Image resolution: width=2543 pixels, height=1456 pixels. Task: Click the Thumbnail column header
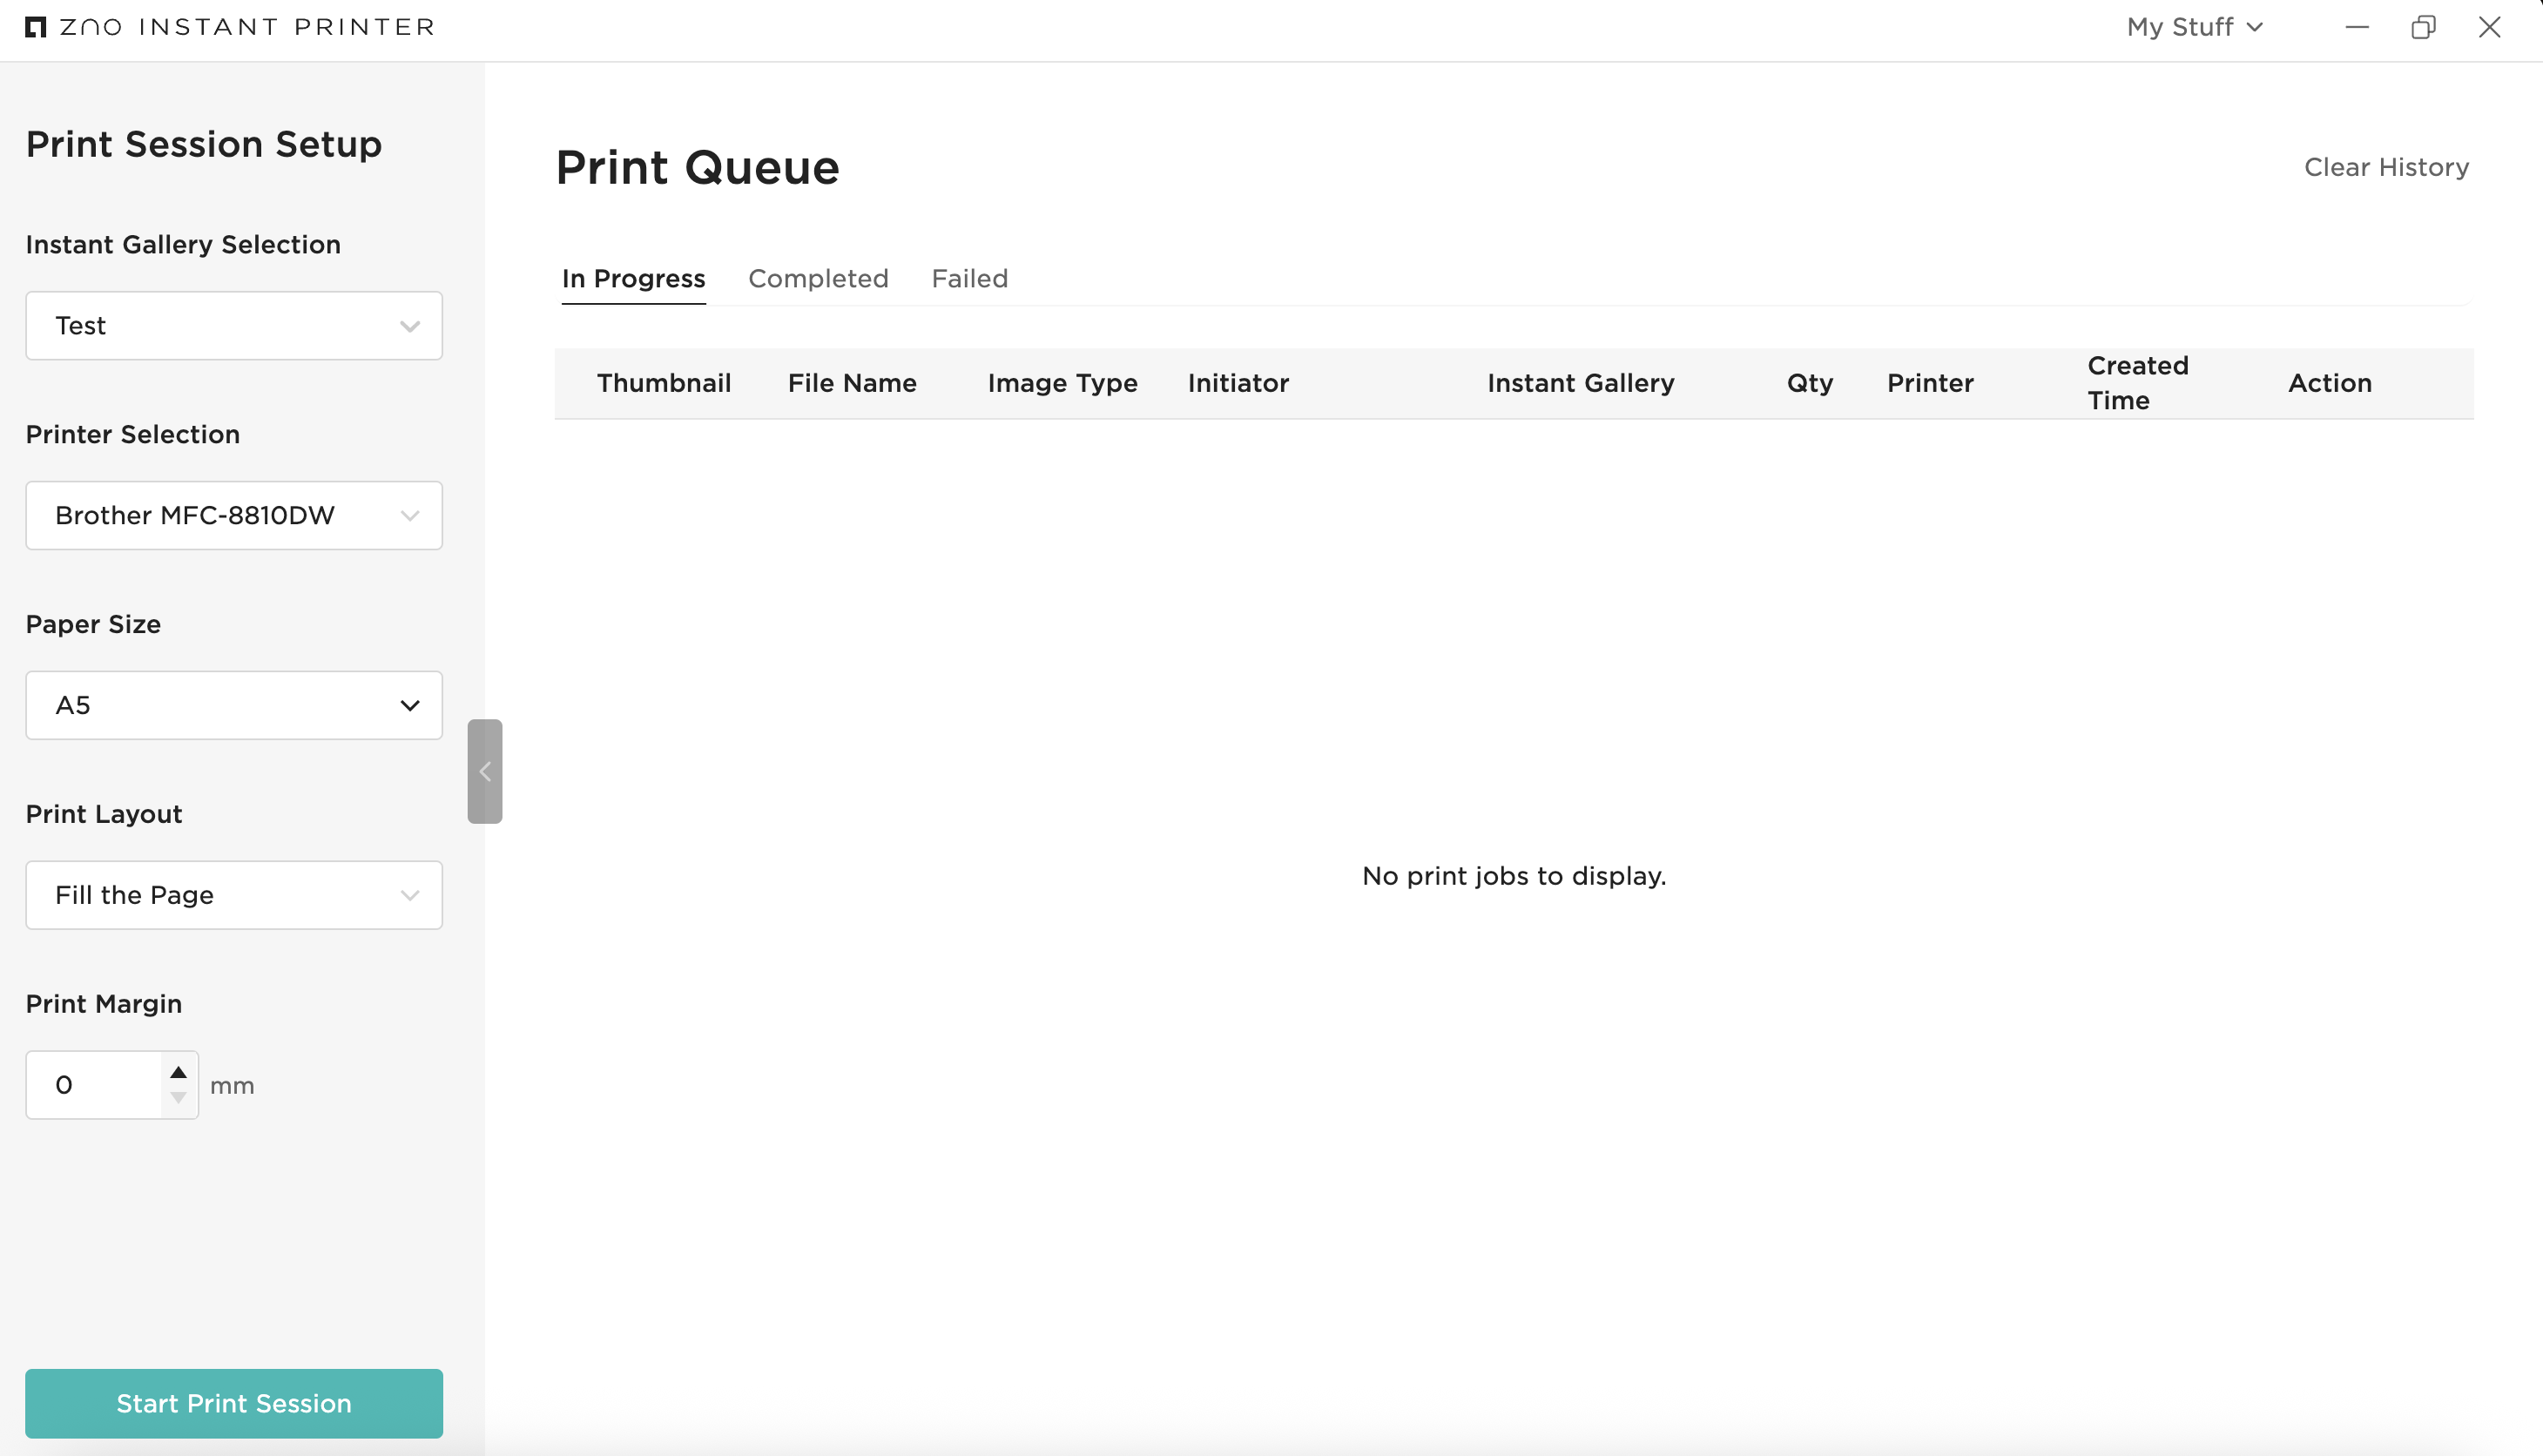[x=664, y=382]
